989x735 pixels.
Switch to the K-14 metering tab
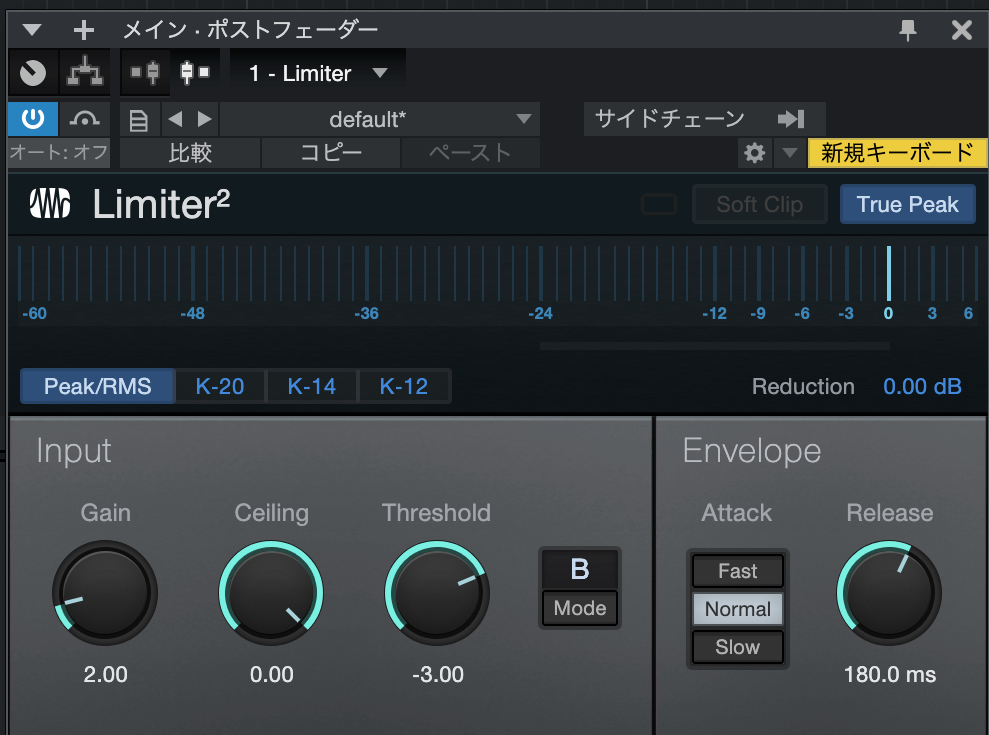coord(311,386)
